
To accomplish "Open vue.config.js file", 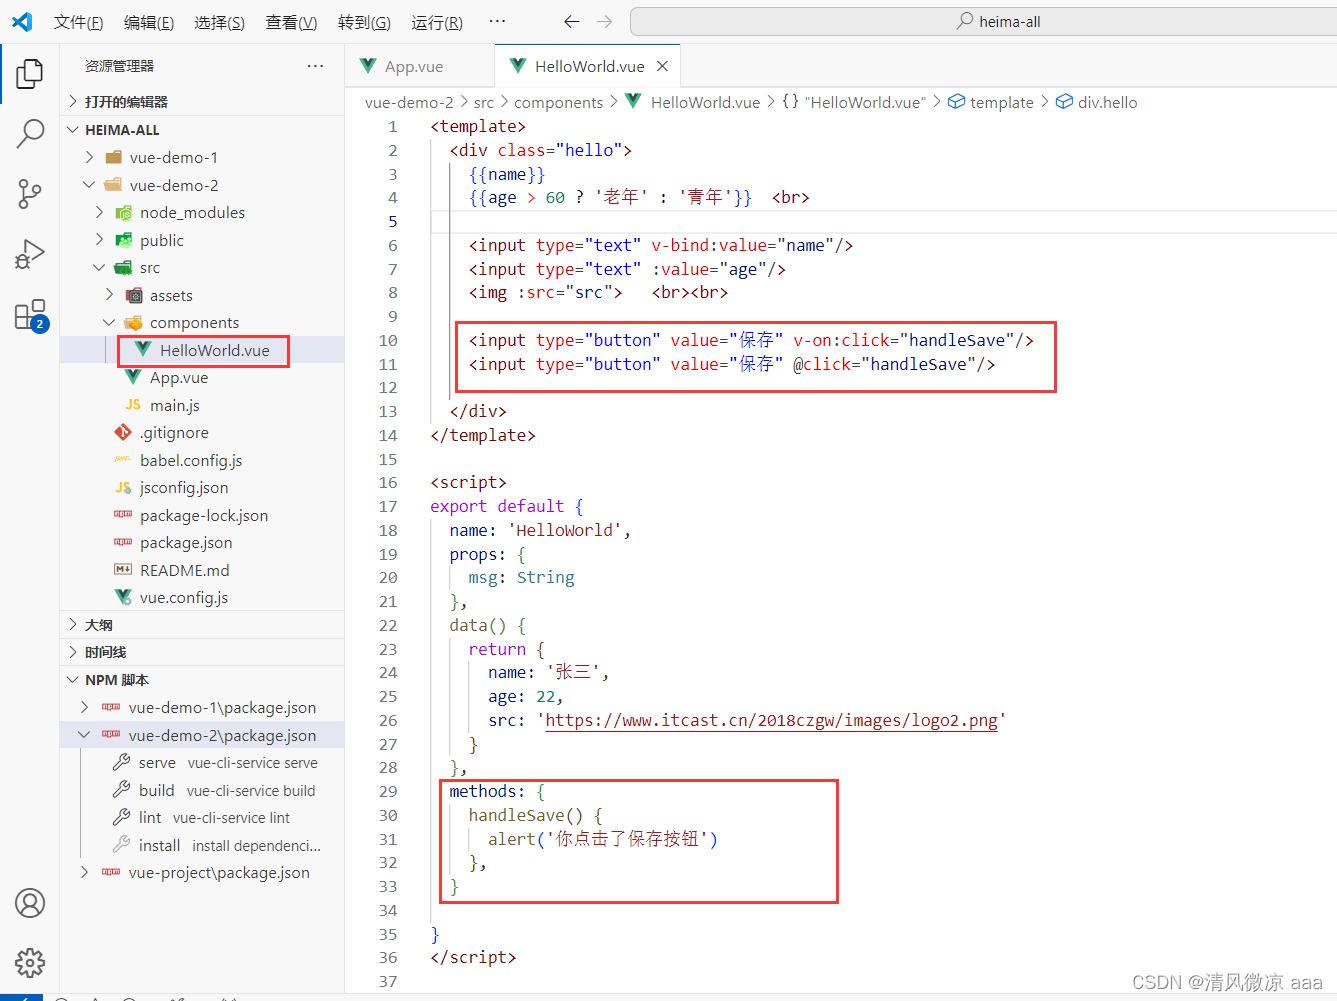I will 202,597.
